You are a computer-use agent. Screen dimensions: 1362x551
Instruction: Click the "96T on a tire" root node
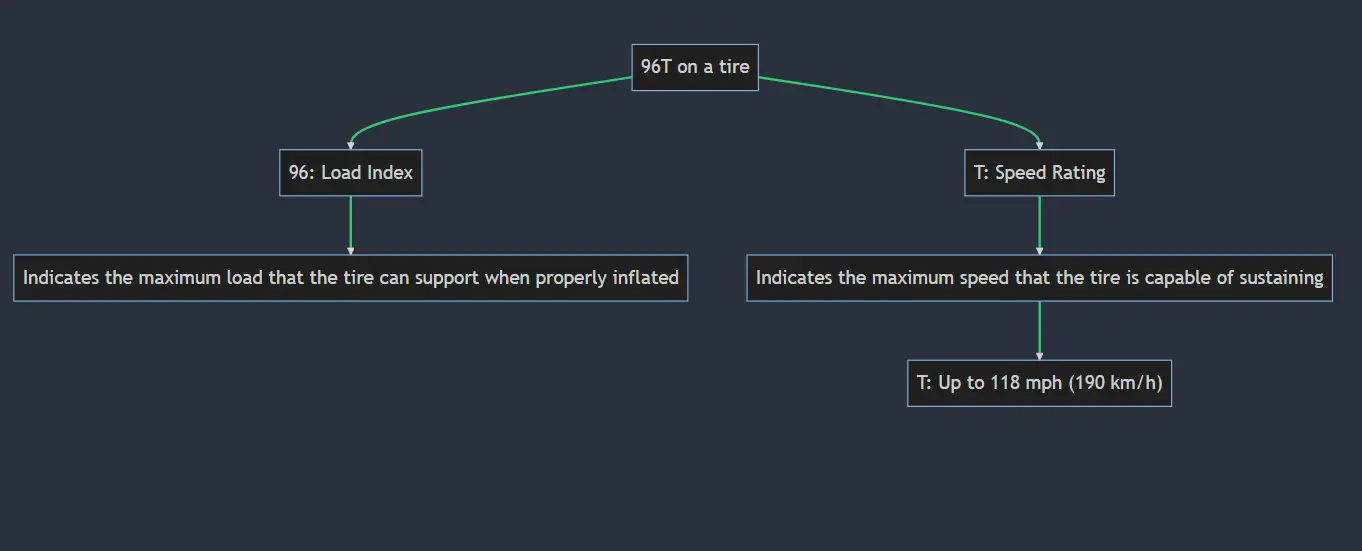click(x=695, y=67)
